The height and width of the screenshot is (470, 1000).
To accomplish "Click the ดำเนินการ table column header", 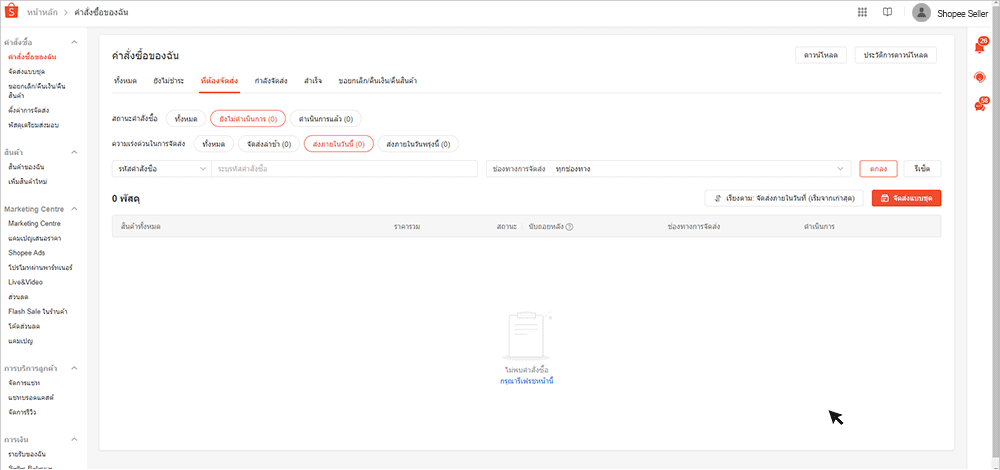I will coord(820,226).
